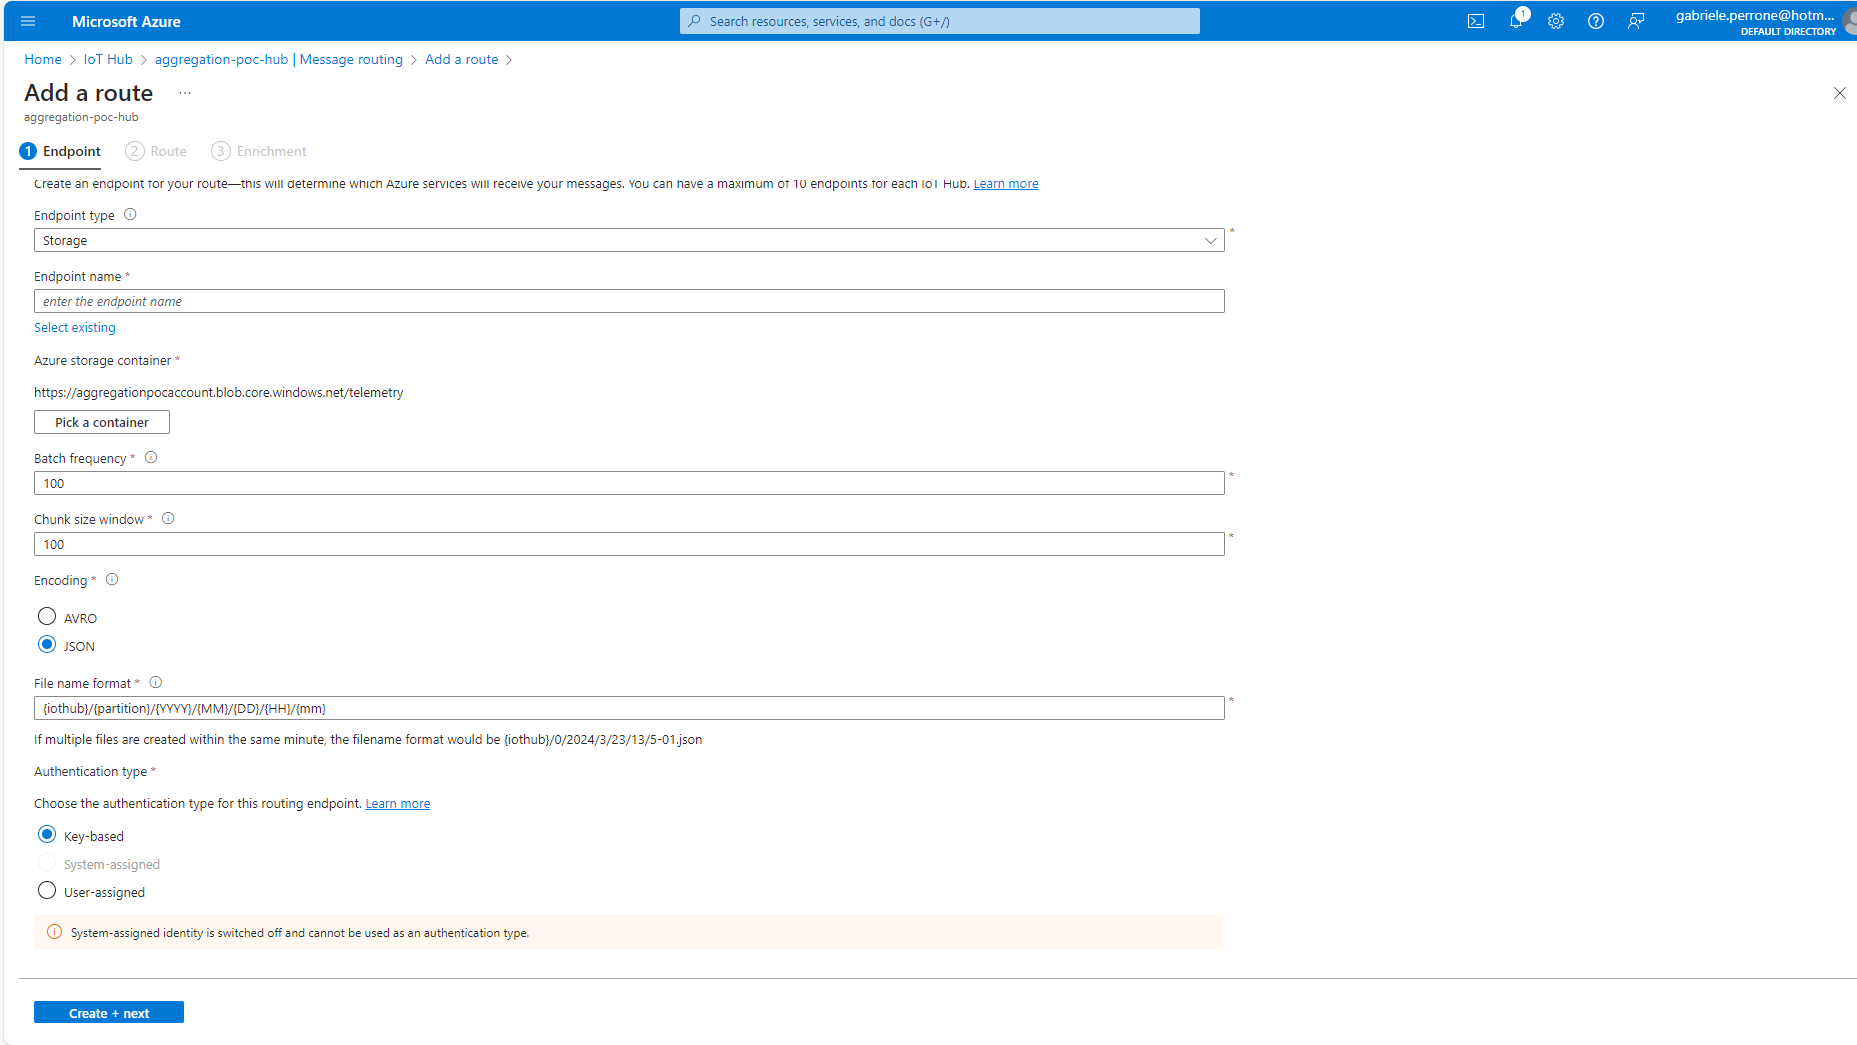Screen dimensions: 1857x1045
Task: Click the Create + next button
Action: [108, 1012]
